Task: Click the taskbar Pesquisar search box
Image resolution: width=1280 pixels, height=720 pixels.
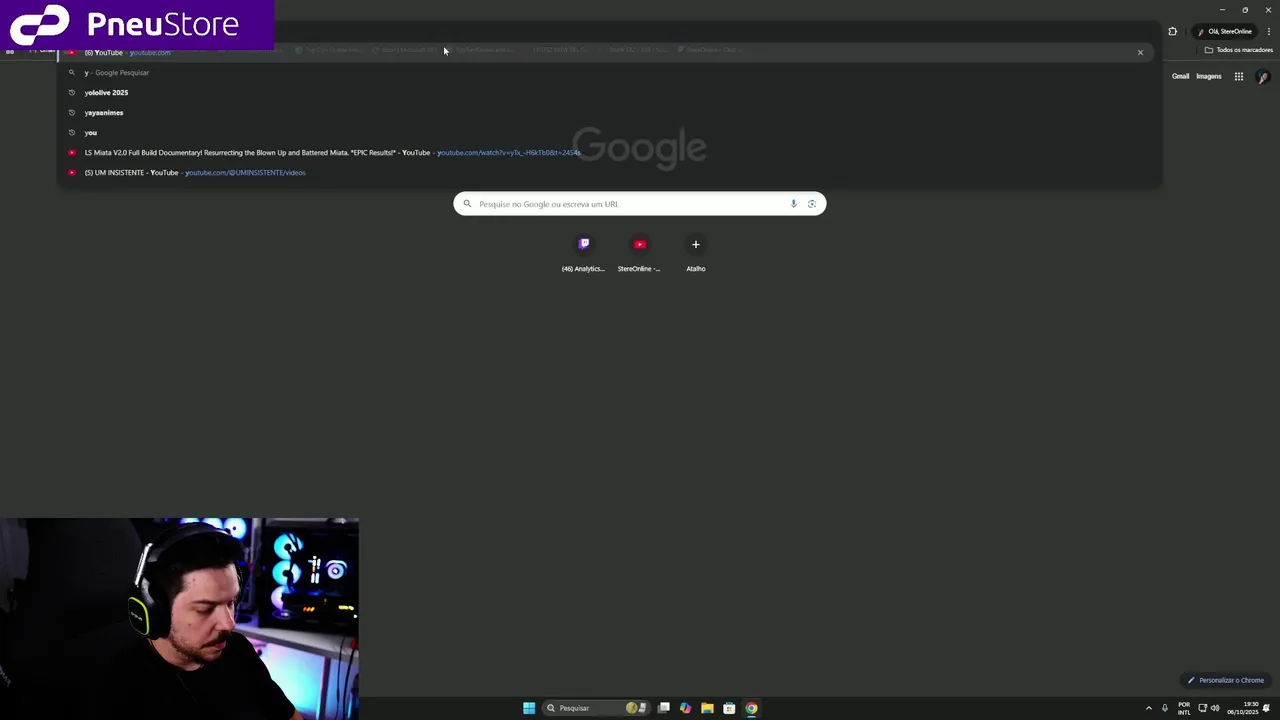Action: tap(597, 708)
